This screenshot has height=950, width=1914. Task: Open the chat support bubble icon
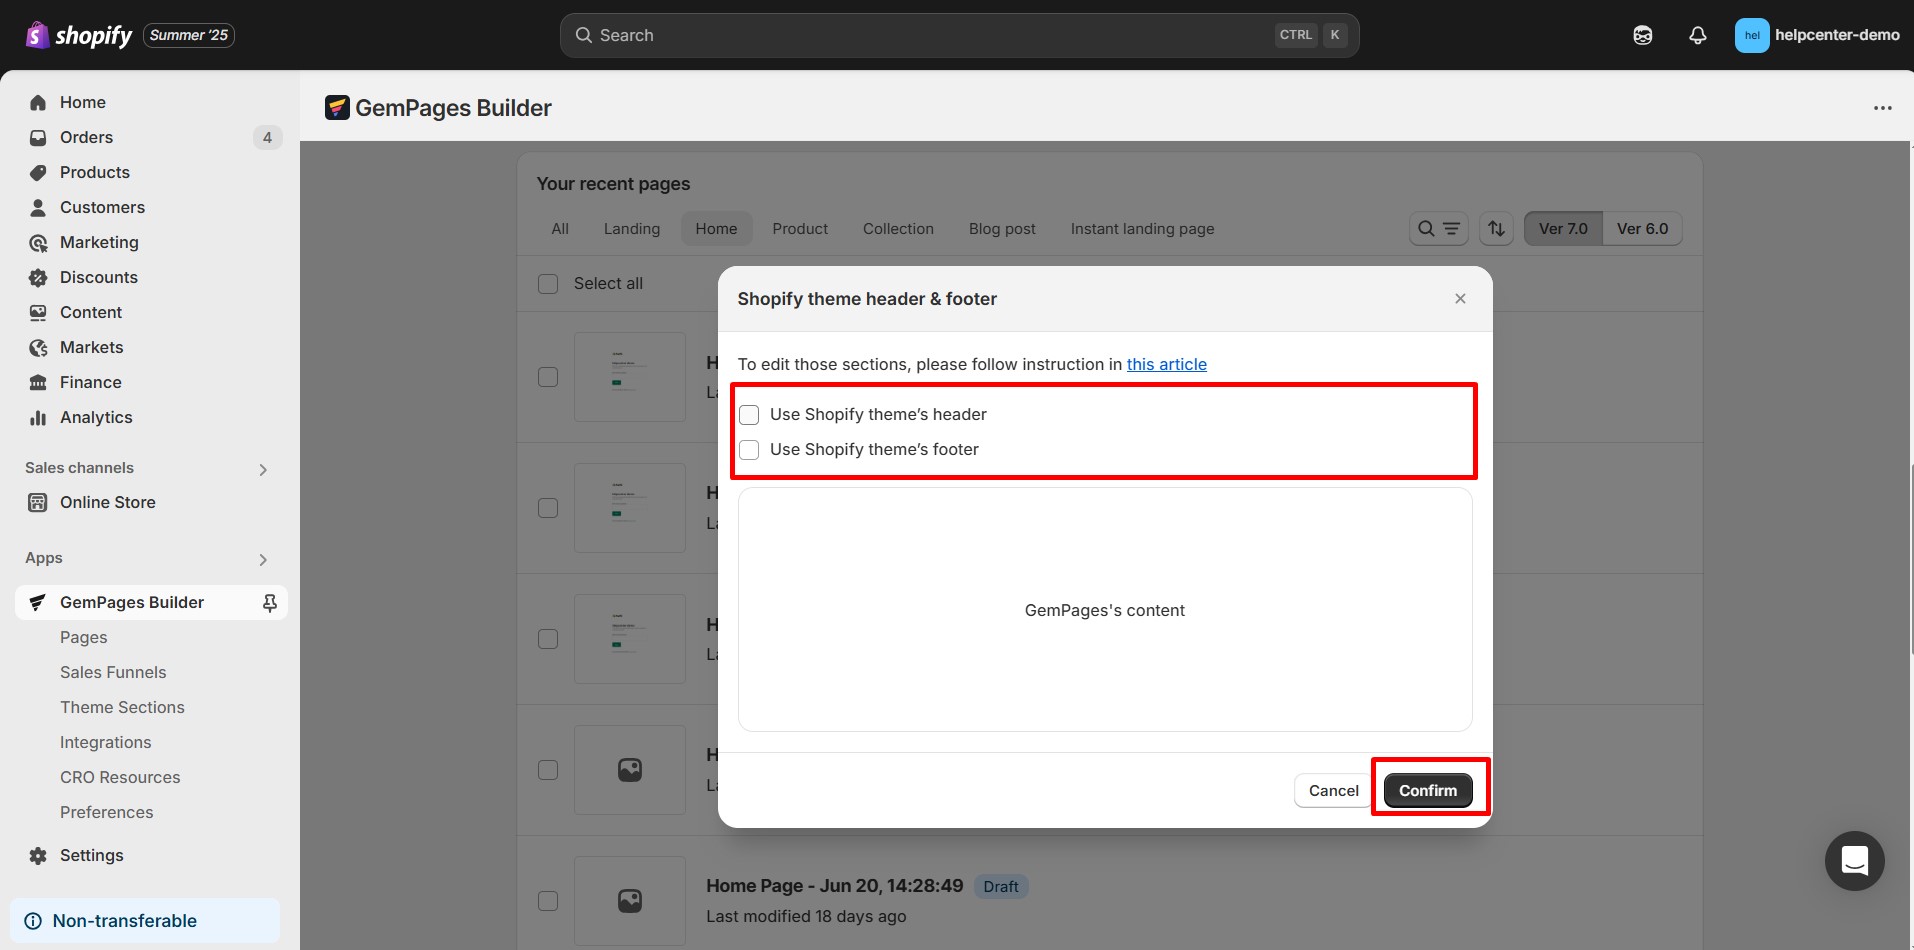pos(1854,860)
